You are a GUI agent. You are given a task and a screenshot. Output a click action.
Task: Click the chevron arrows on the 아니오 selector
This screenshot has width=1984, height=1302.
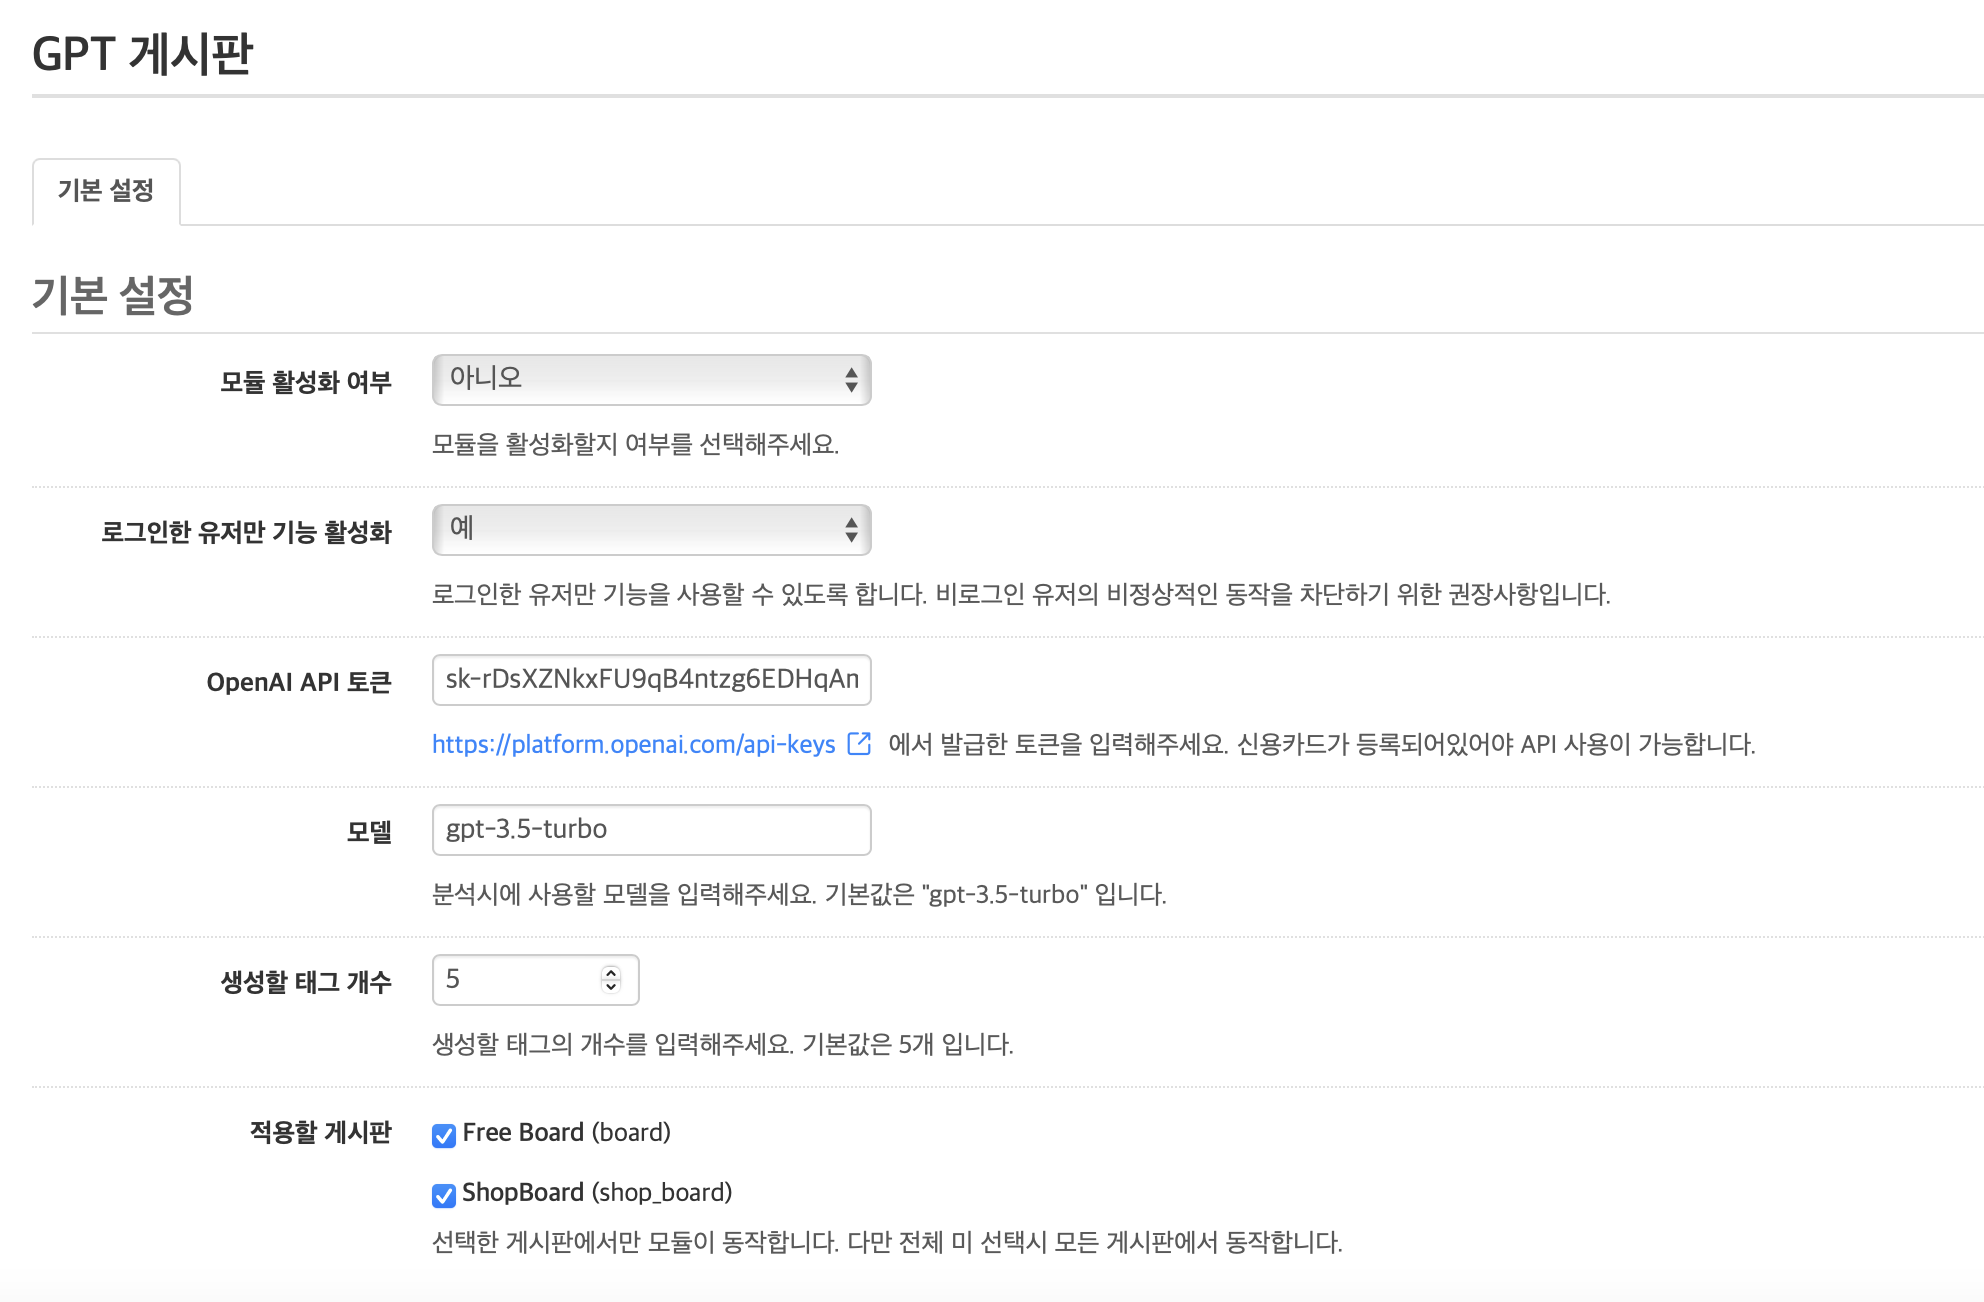click(x=851, y=380)
